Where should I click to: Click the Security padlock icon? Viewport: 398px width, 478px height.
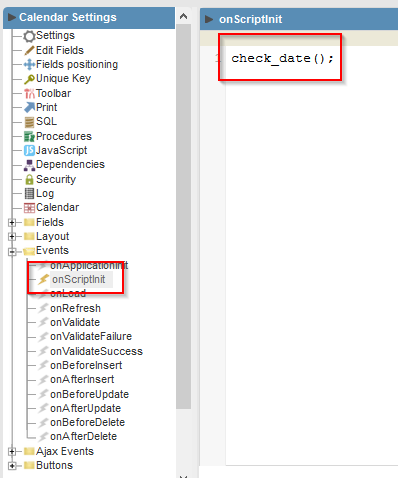[29, 179]
